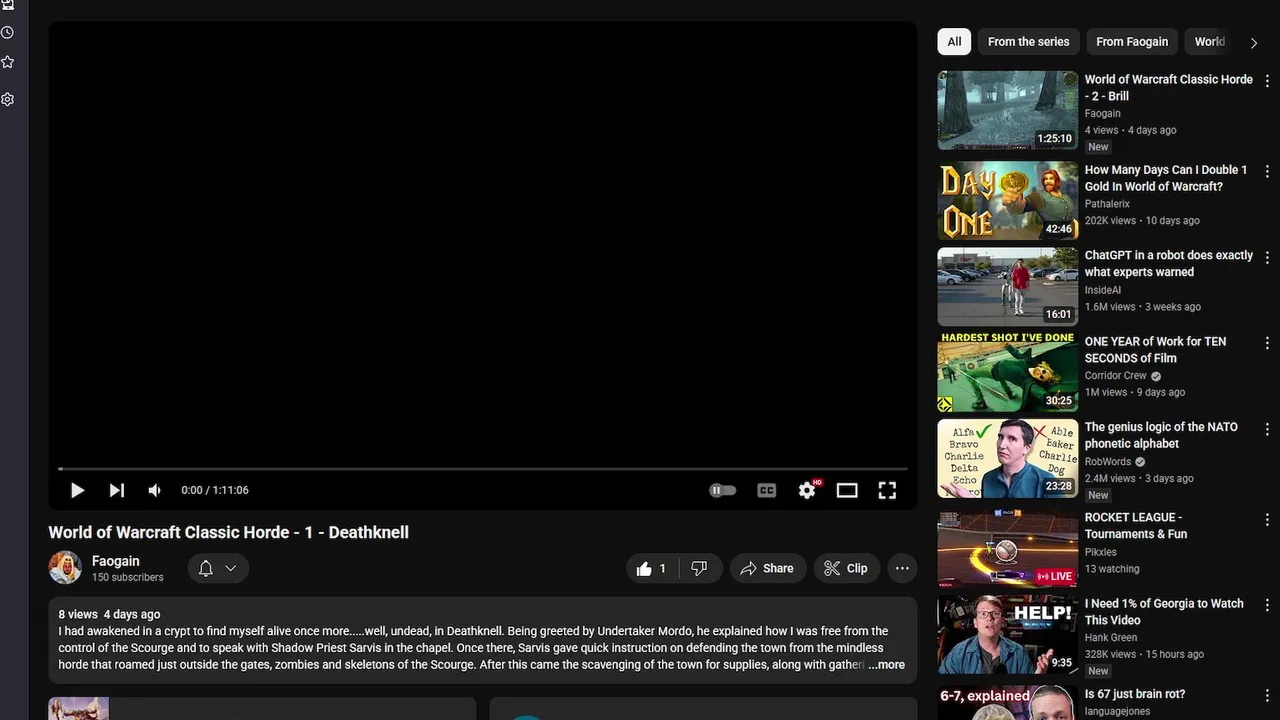1280x720 pixels.
Task: Open thumbnail for Classic Horde 2 Brill
Action: click(x=1007, y=110)
